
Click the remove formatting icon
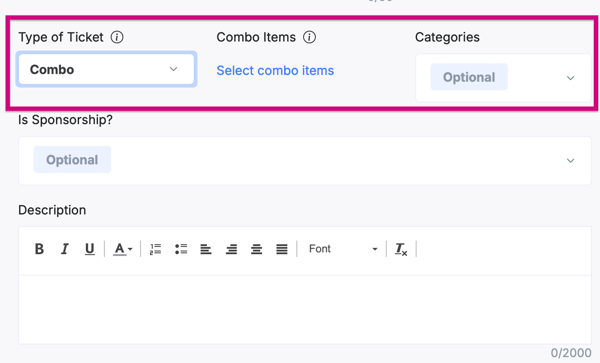click(x=401, y=249)
